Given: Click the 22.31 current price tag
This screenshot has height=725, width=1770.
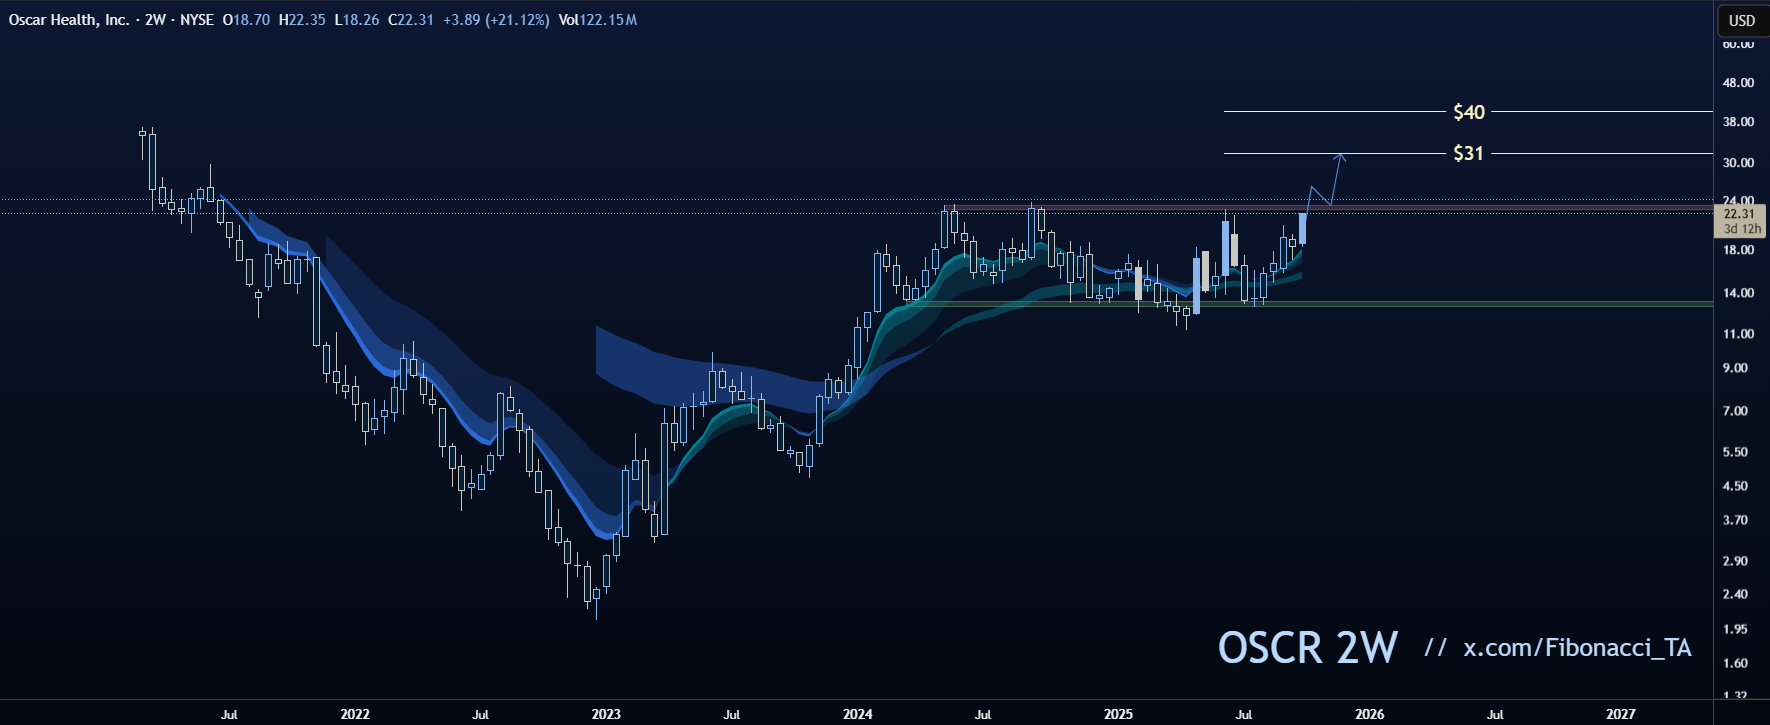Looking at the screenshot, I should coord(1740,214).
